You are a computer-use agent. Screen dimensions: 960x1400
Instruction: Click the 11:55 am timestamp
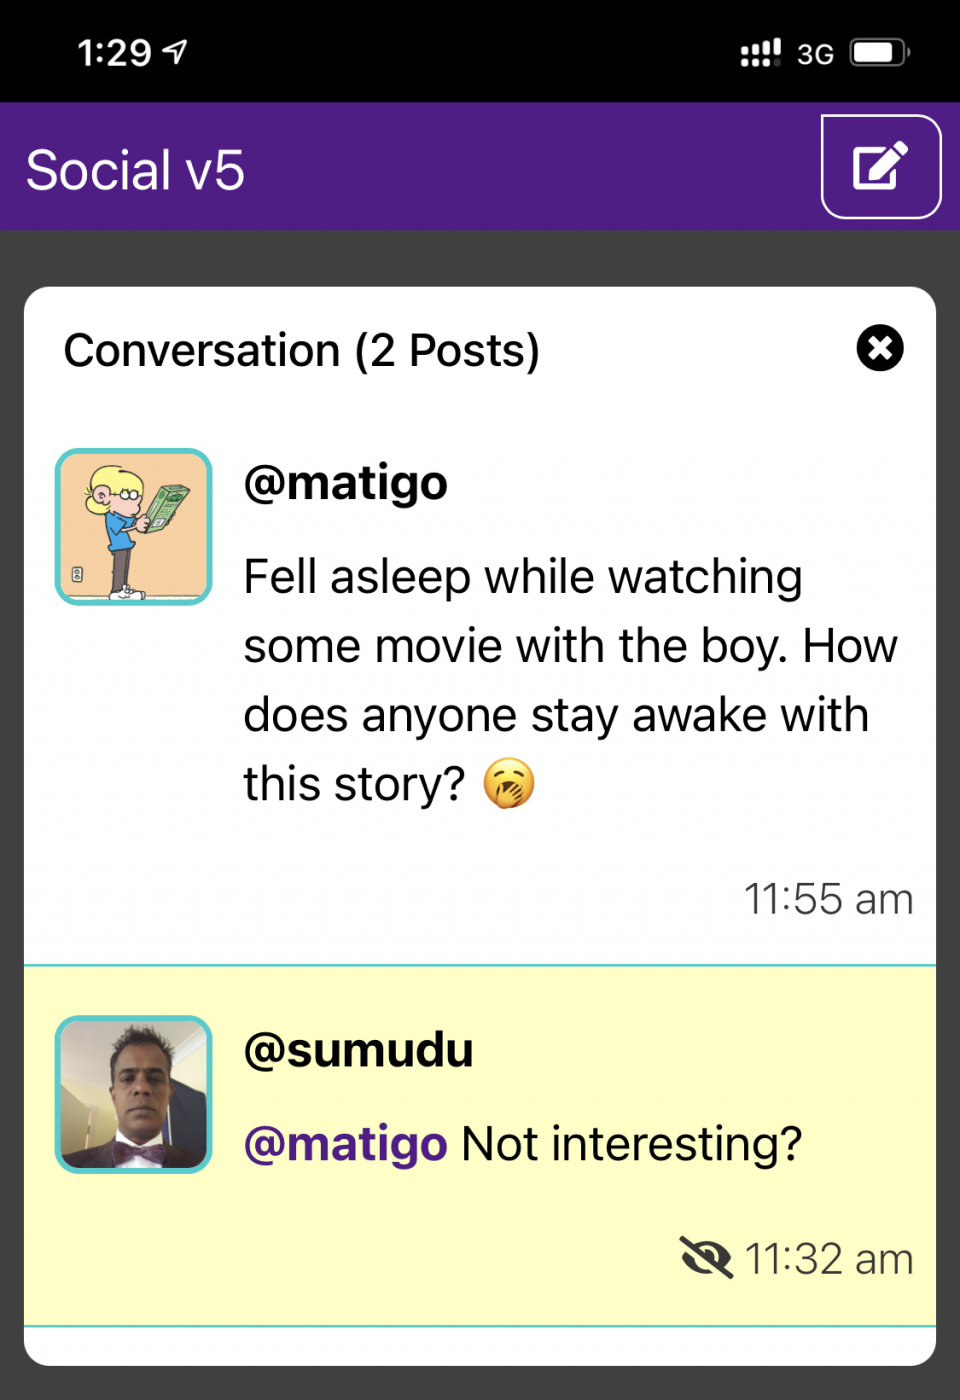pyautogui.click(x=828, y=899)
